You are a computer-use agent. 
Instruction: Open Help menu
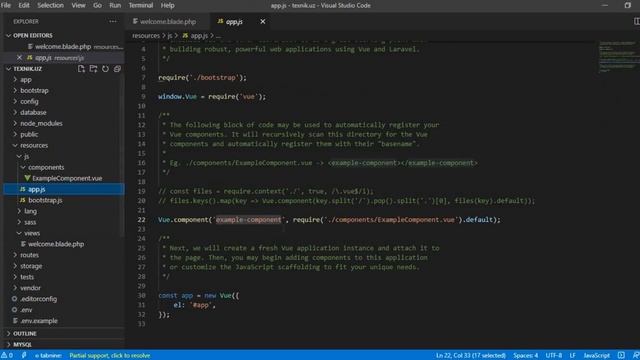pyautogui.click(x=167, y=5)
